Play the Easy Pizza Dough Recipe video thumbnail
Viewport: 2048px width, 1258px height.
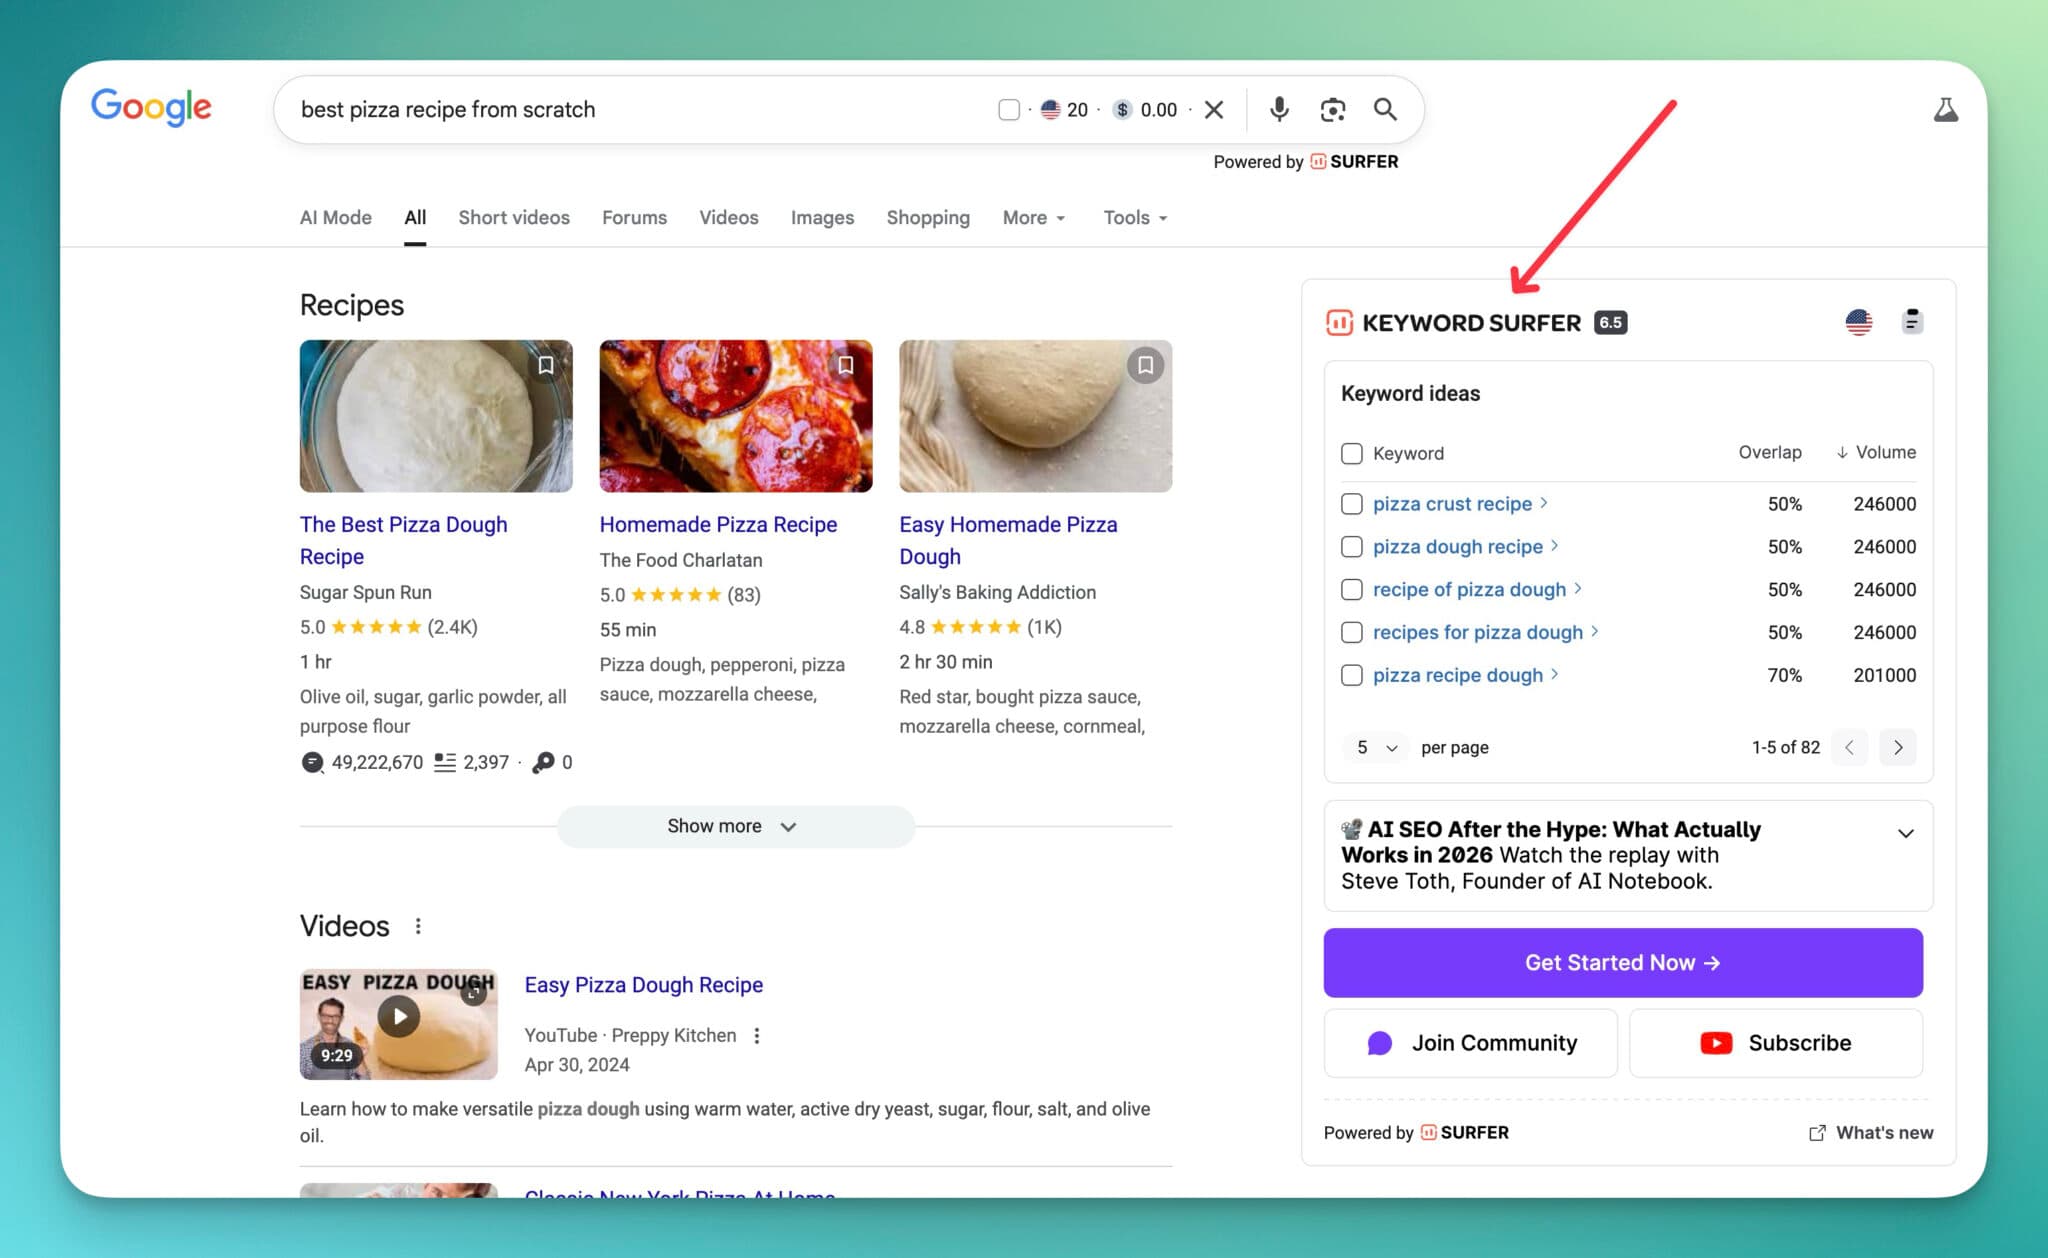(x=398, y=1016)
